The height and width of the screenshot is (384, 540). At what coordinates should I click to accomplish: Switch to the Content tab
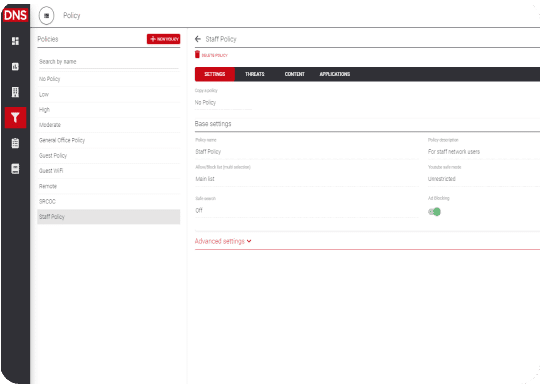click(294, 74)
